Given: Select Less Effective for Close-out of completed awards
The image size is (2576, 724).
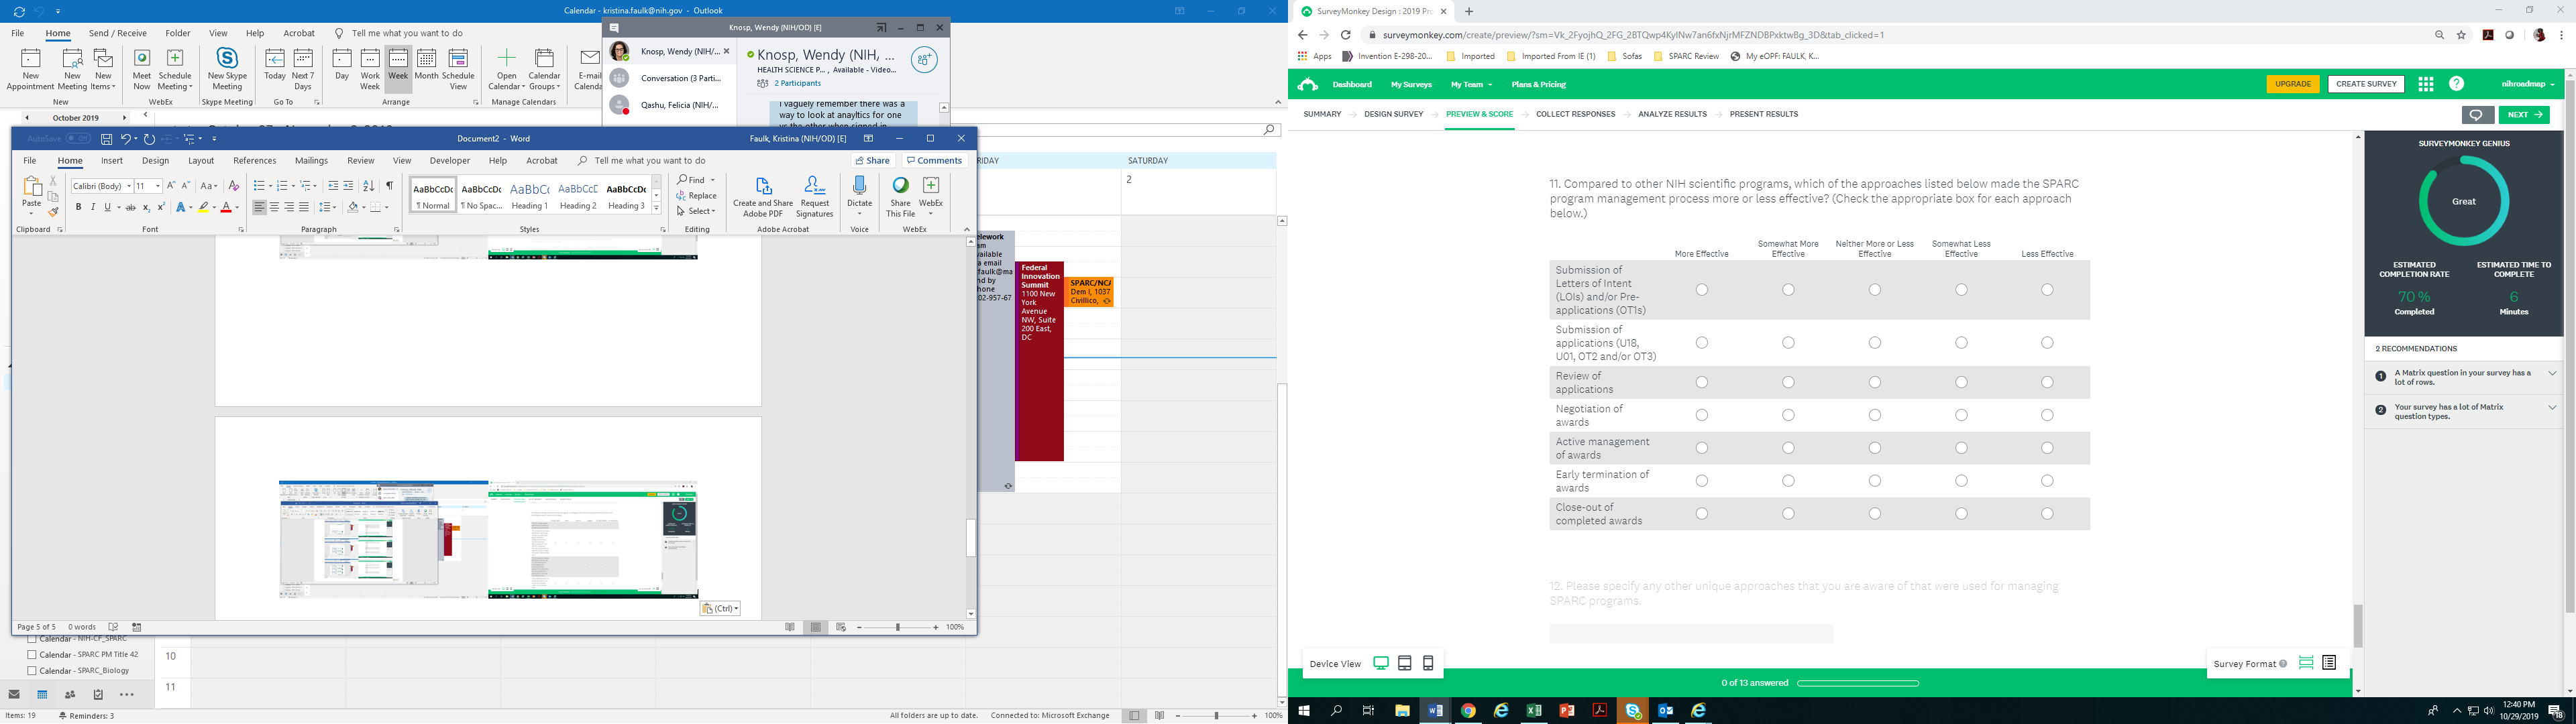Looking at the screenshot, I should pos(2047,514).
